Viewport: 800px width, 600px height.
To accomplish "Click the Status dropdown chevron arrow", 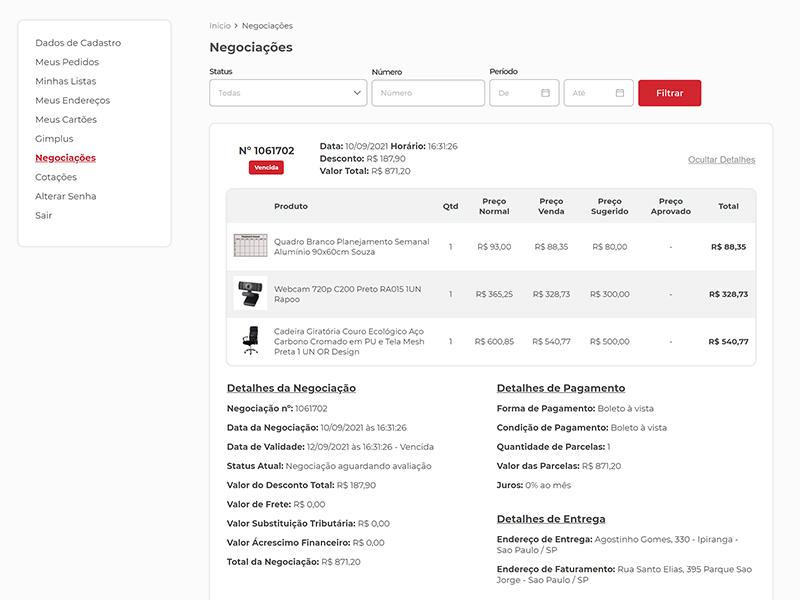I will pyautogui.click(x=358, y=93).
